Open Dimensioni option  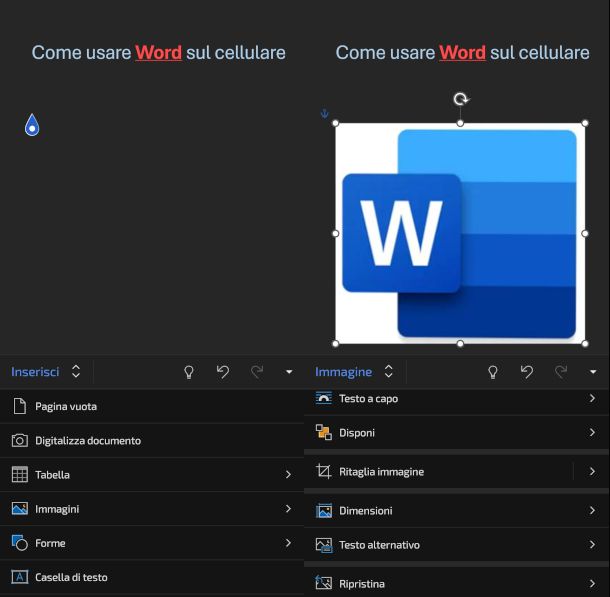click(457, 511)
